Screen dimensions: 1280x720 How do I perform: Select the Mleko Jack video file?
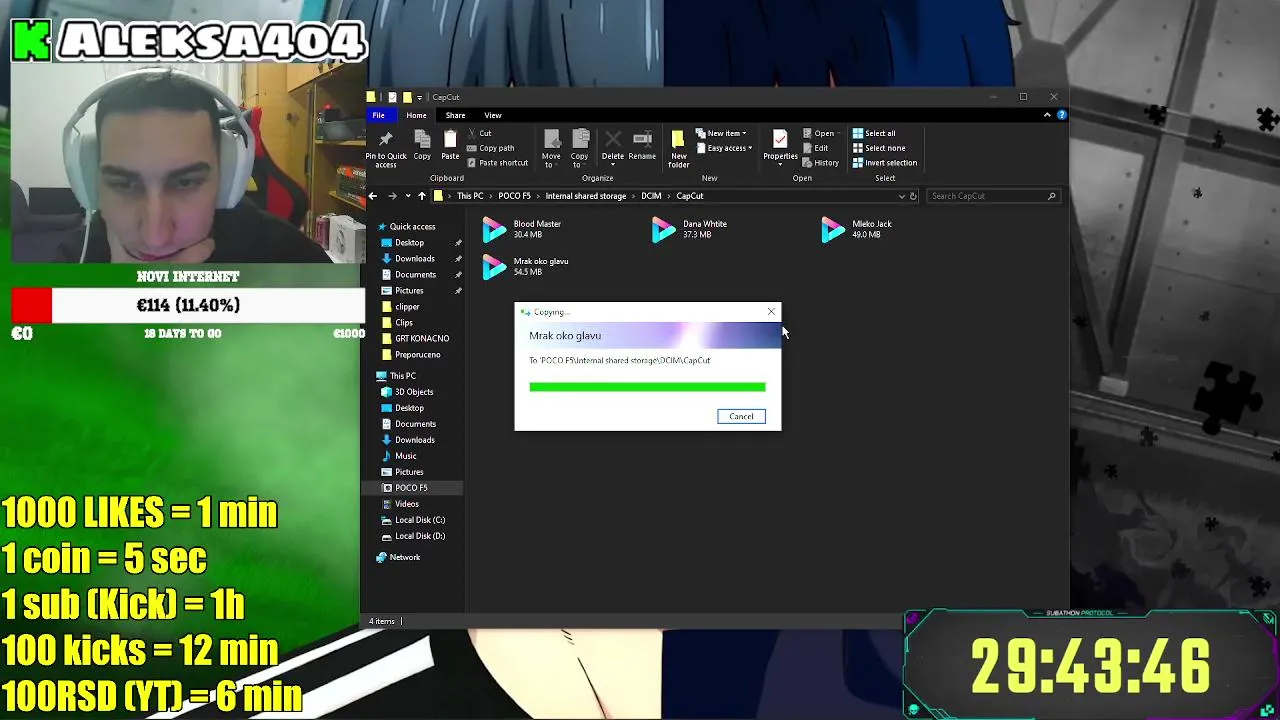point(856,229)
